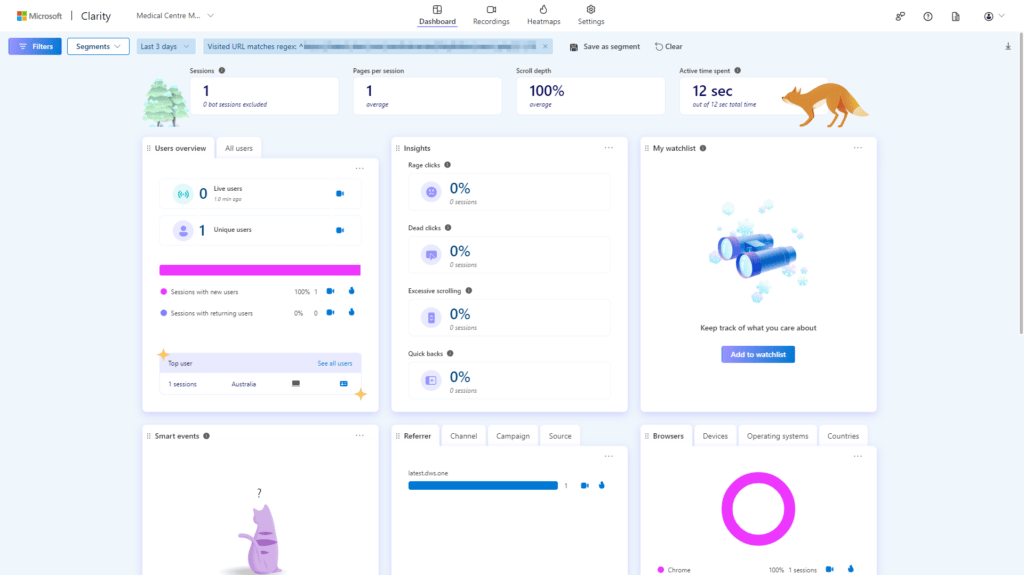Open Smart events options menu
This screenshot has height=575, width=1024.
(x=360, y=435)
